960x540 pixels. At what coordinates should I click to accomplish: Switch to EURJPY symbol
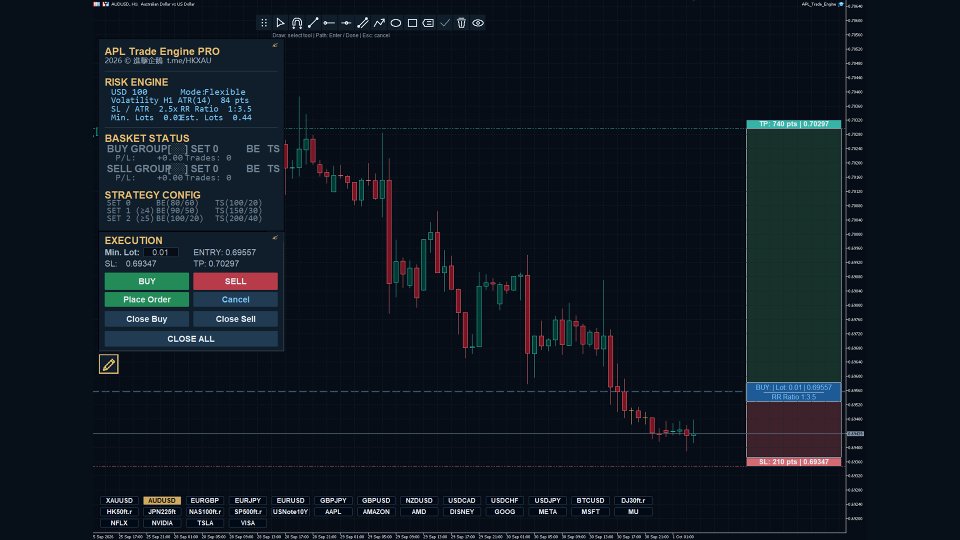point(248,500)
